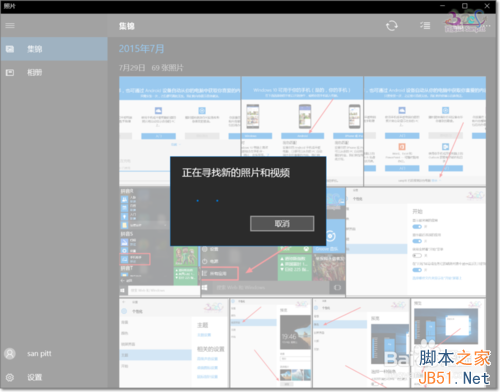Select the 相册 sidebar item label
The height and width of the screenshot is (392, 500).
click(x=35, y=72)
